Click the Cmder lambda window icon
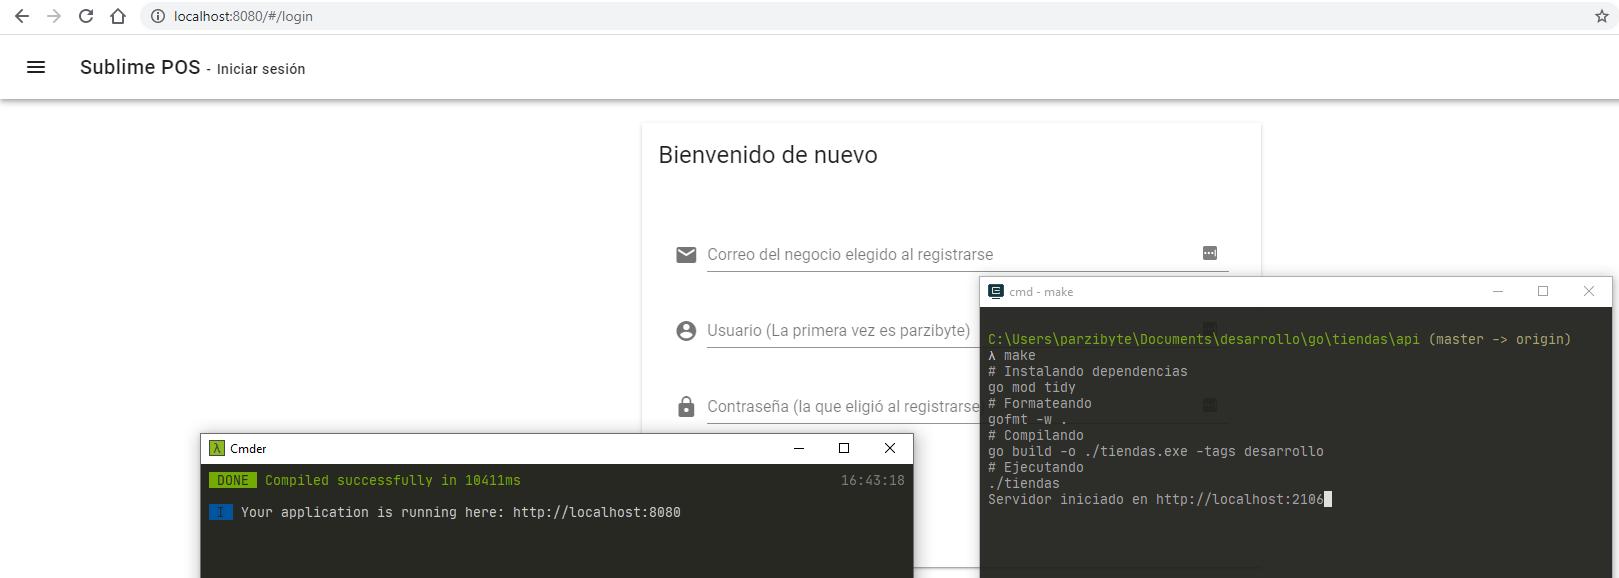This screenshot has width=1619, height=578. pos(217,449)
